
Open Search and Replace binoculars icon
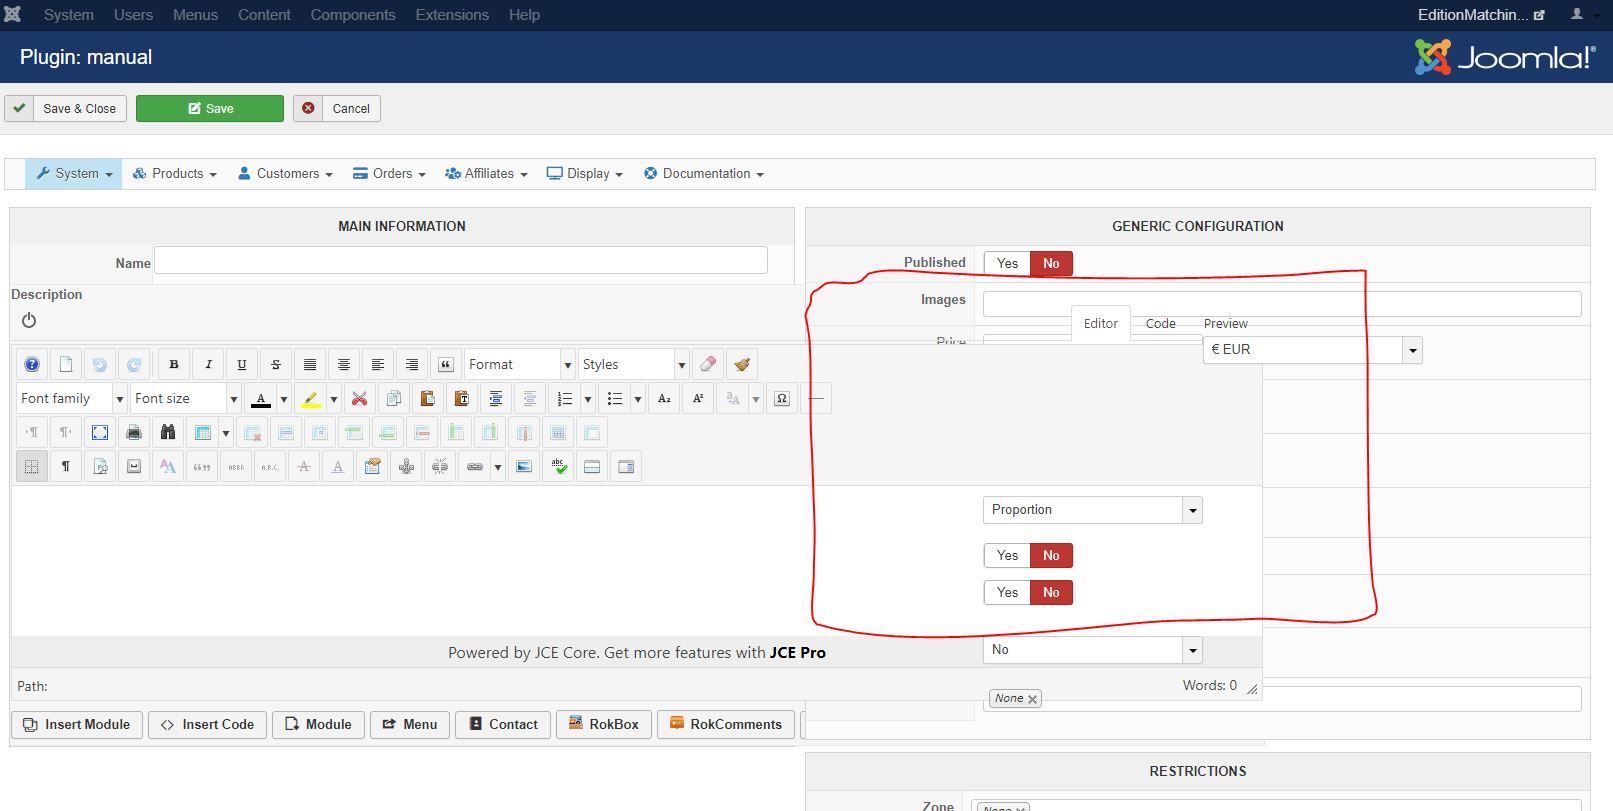tap(168, 432)
